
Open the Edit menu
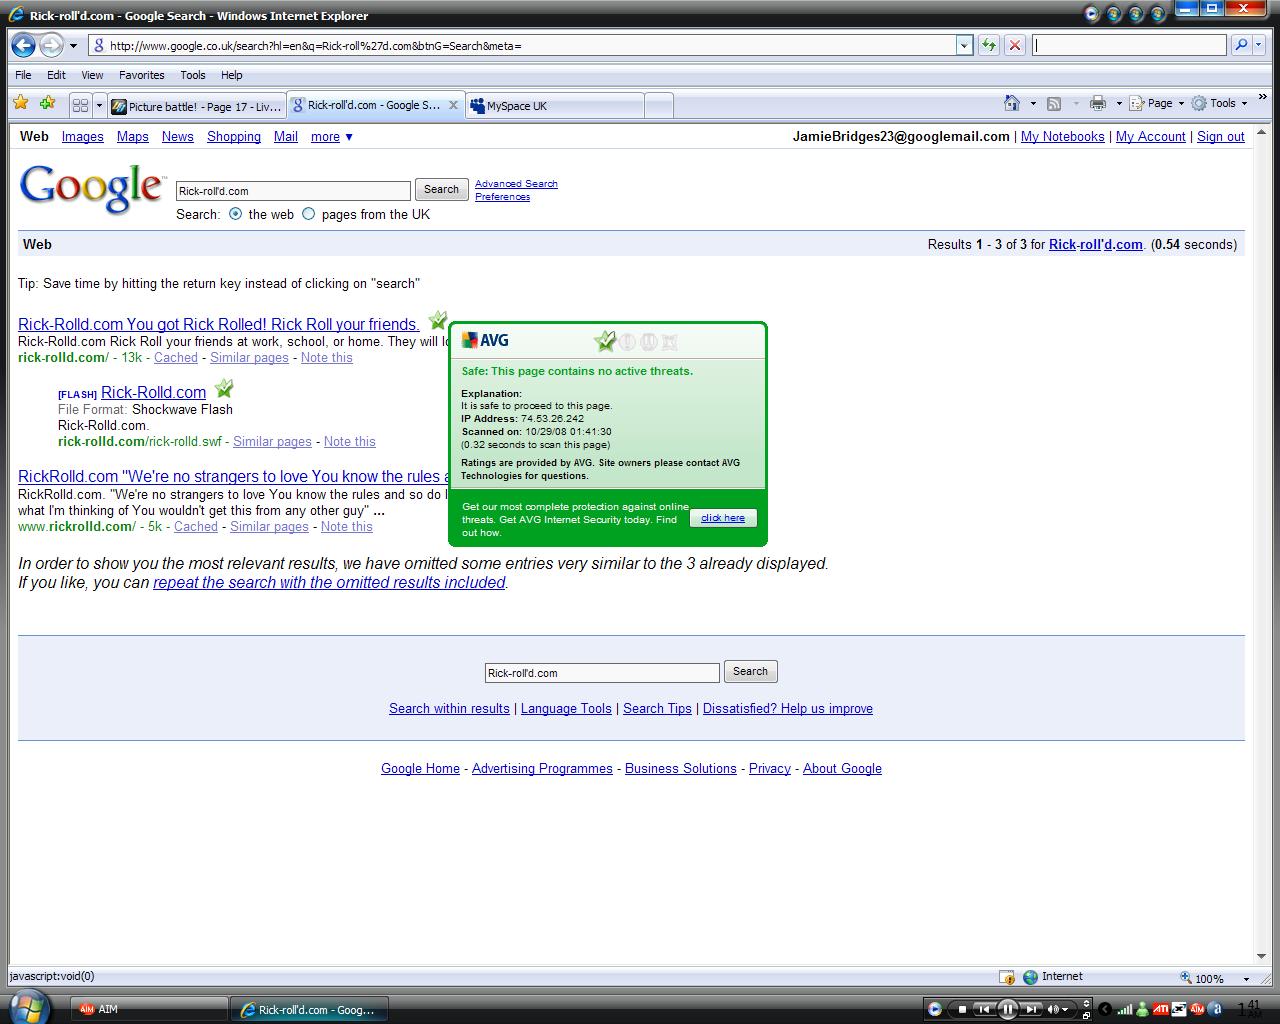[56, 75]
